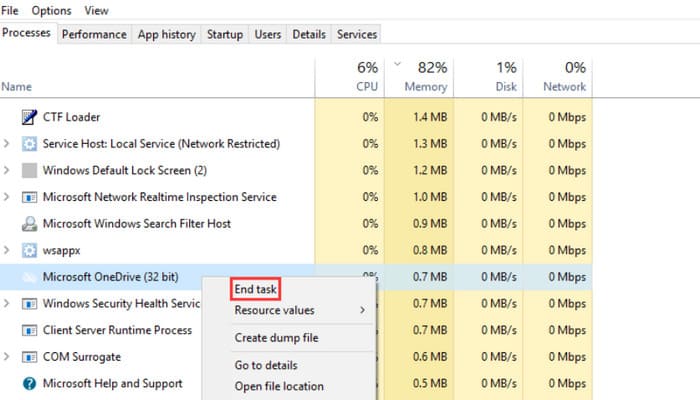Open the Options menu
Screen dimensions: 700x400
[51, 10]
